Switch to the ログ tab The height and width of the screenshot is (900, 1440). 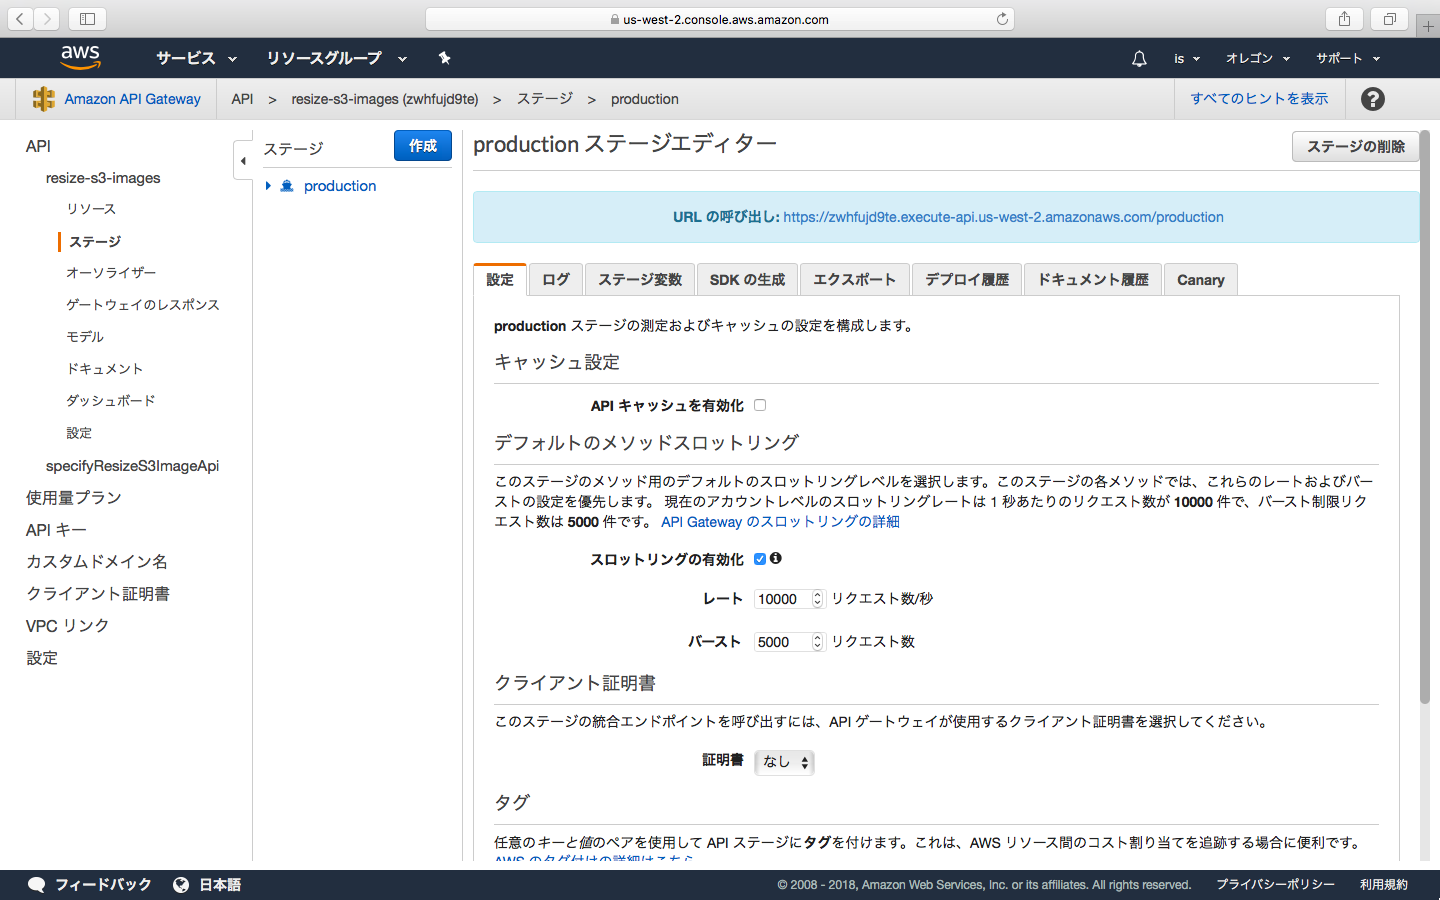[x=556, y=280]
